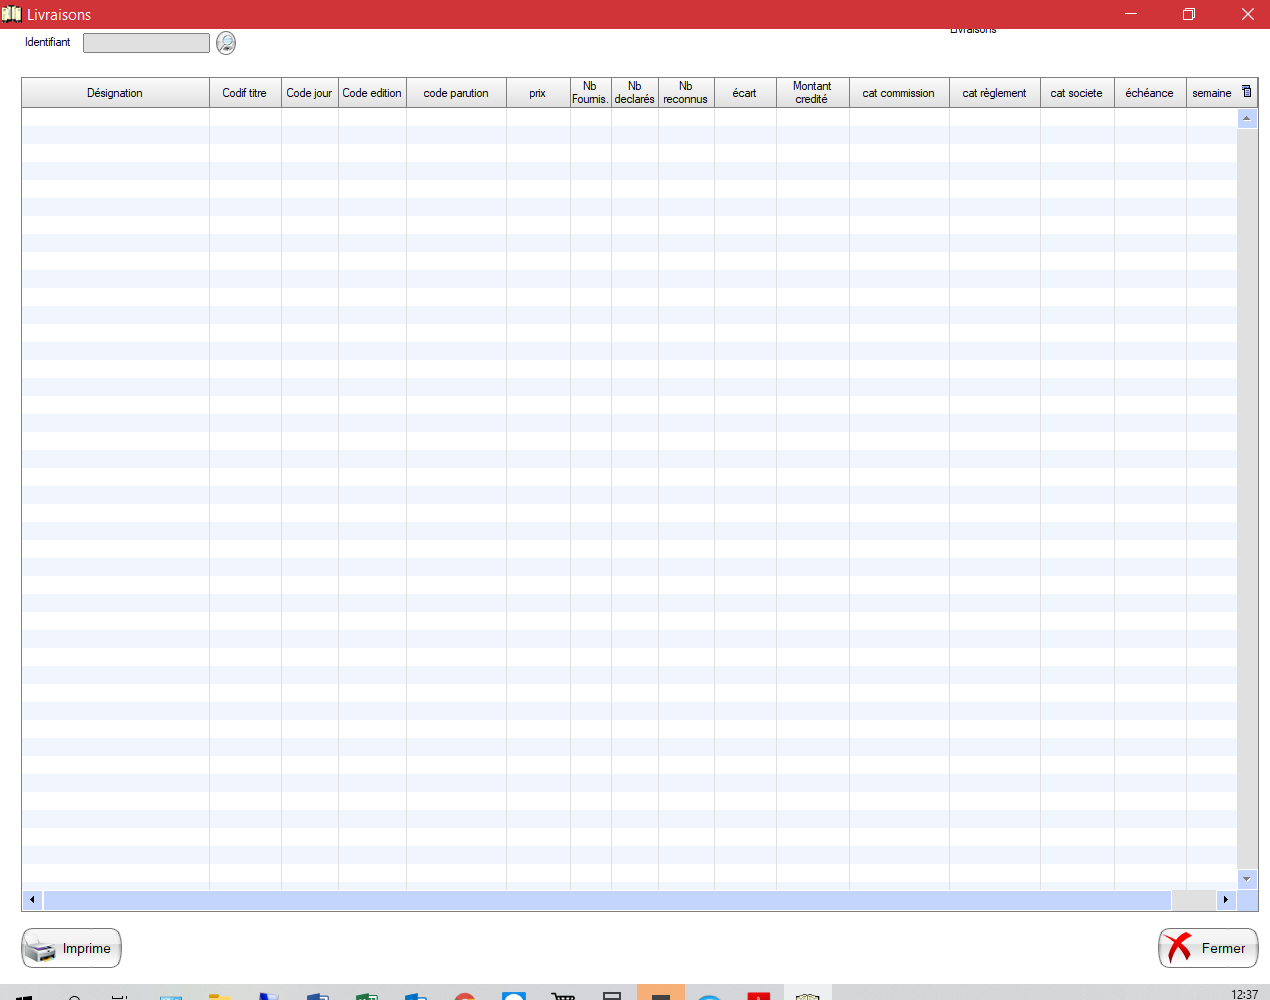The height and width of the screenshot is (1000, 1270).
Task: Click the échéance column header
Action: [1149, 93]
